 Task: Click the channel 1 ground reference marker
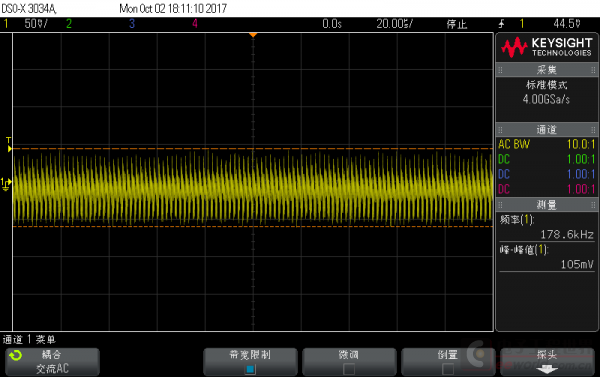(6, 184)
